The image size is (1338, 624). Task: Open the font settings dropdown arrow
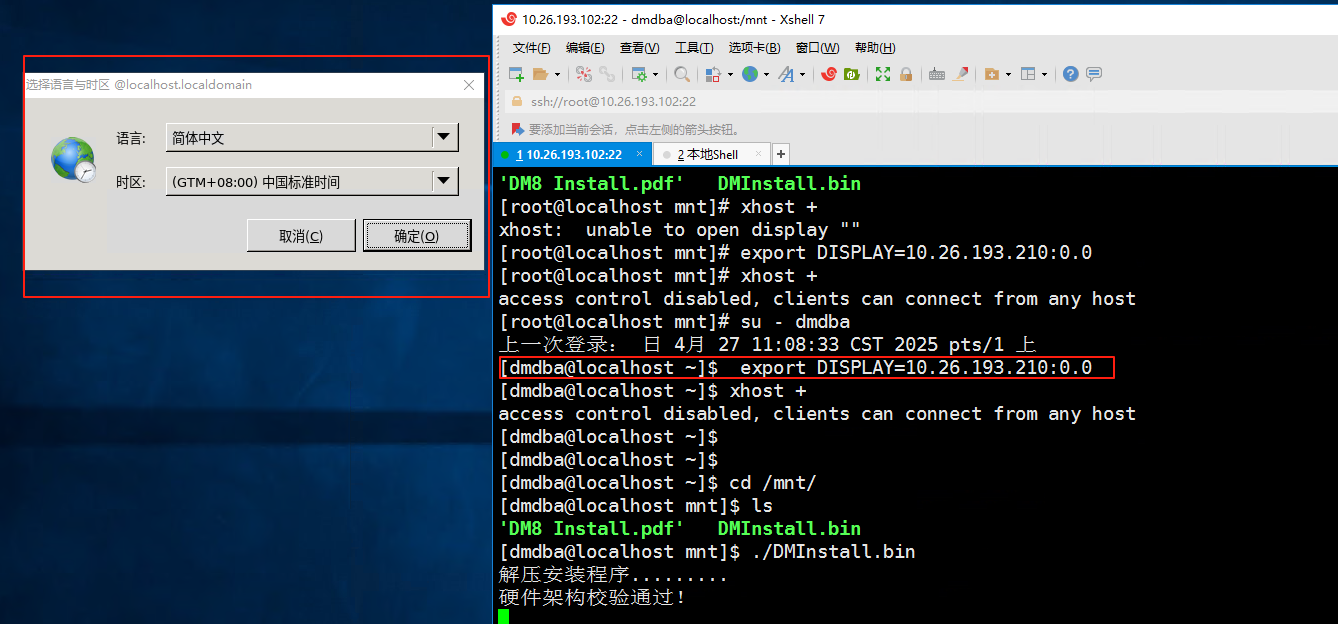coord(802,74)
